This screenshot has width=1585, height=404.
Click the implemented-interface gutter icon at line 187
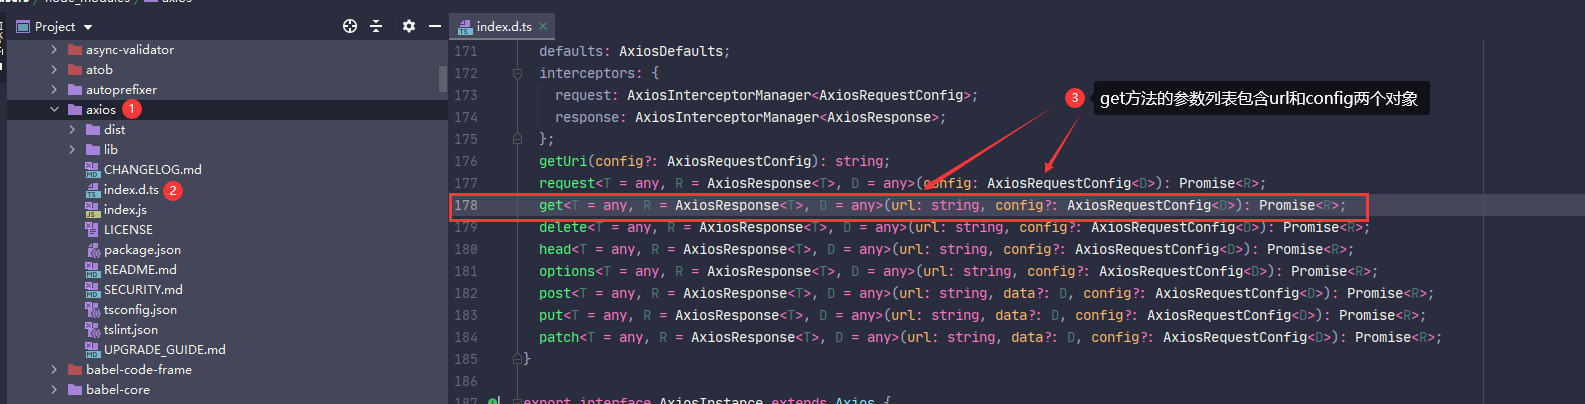[x=493, y=401]
